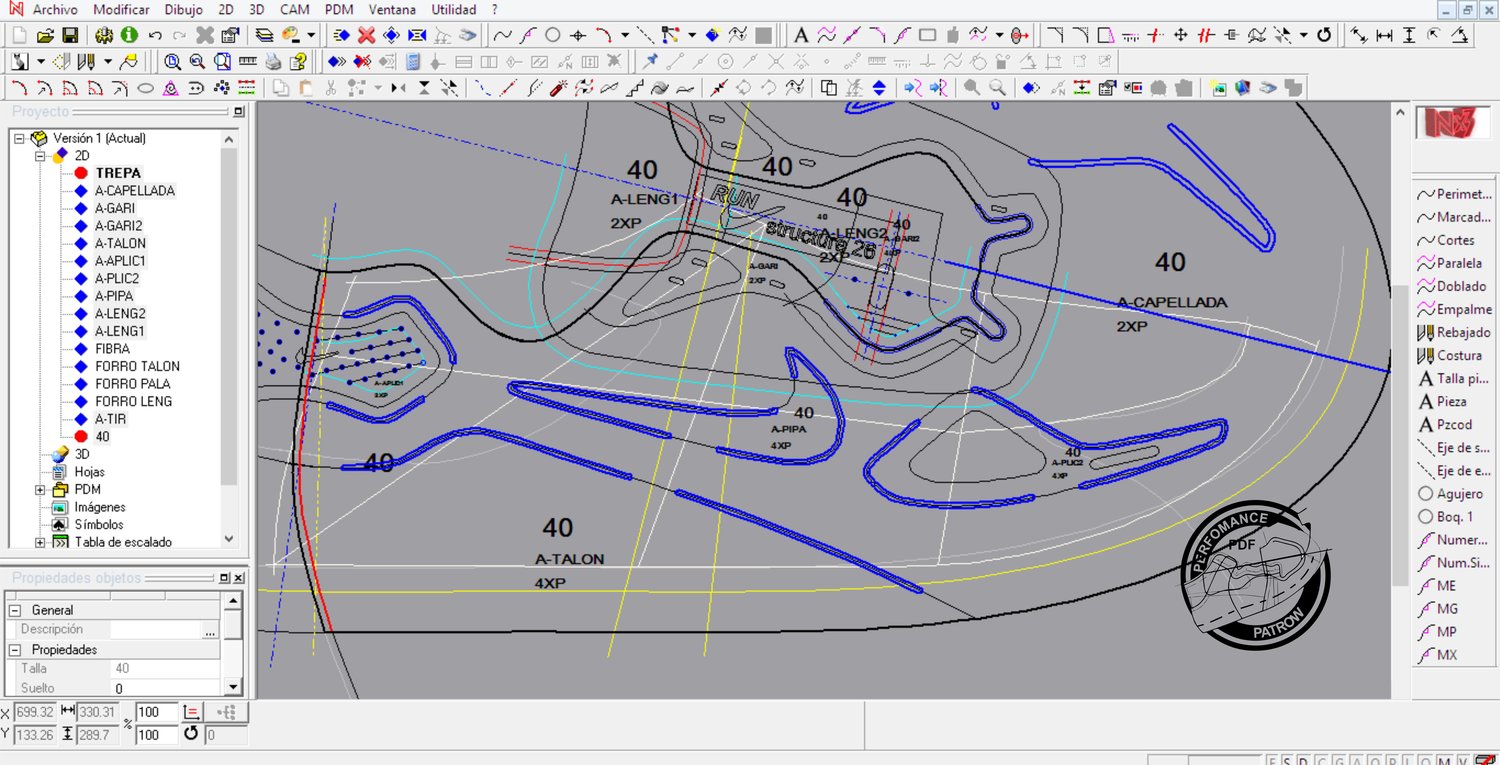Select the FORRO PALA piece in the tree
1500x765 pixels.
(133, 384)
